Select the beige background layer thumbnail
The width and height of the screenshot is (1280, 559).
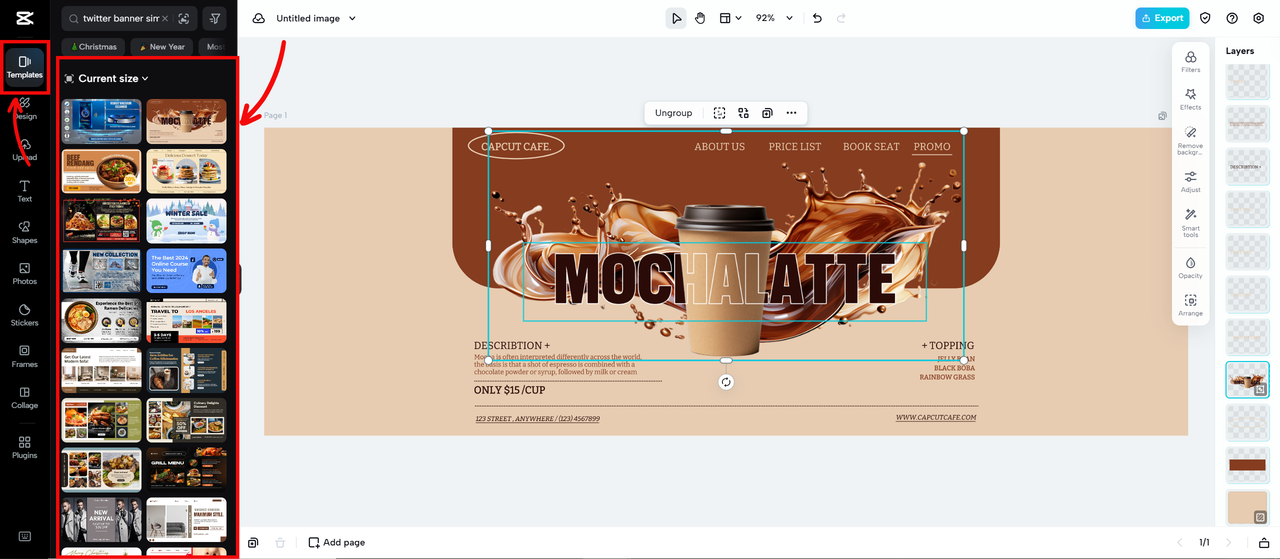(x=1247, y=508)
